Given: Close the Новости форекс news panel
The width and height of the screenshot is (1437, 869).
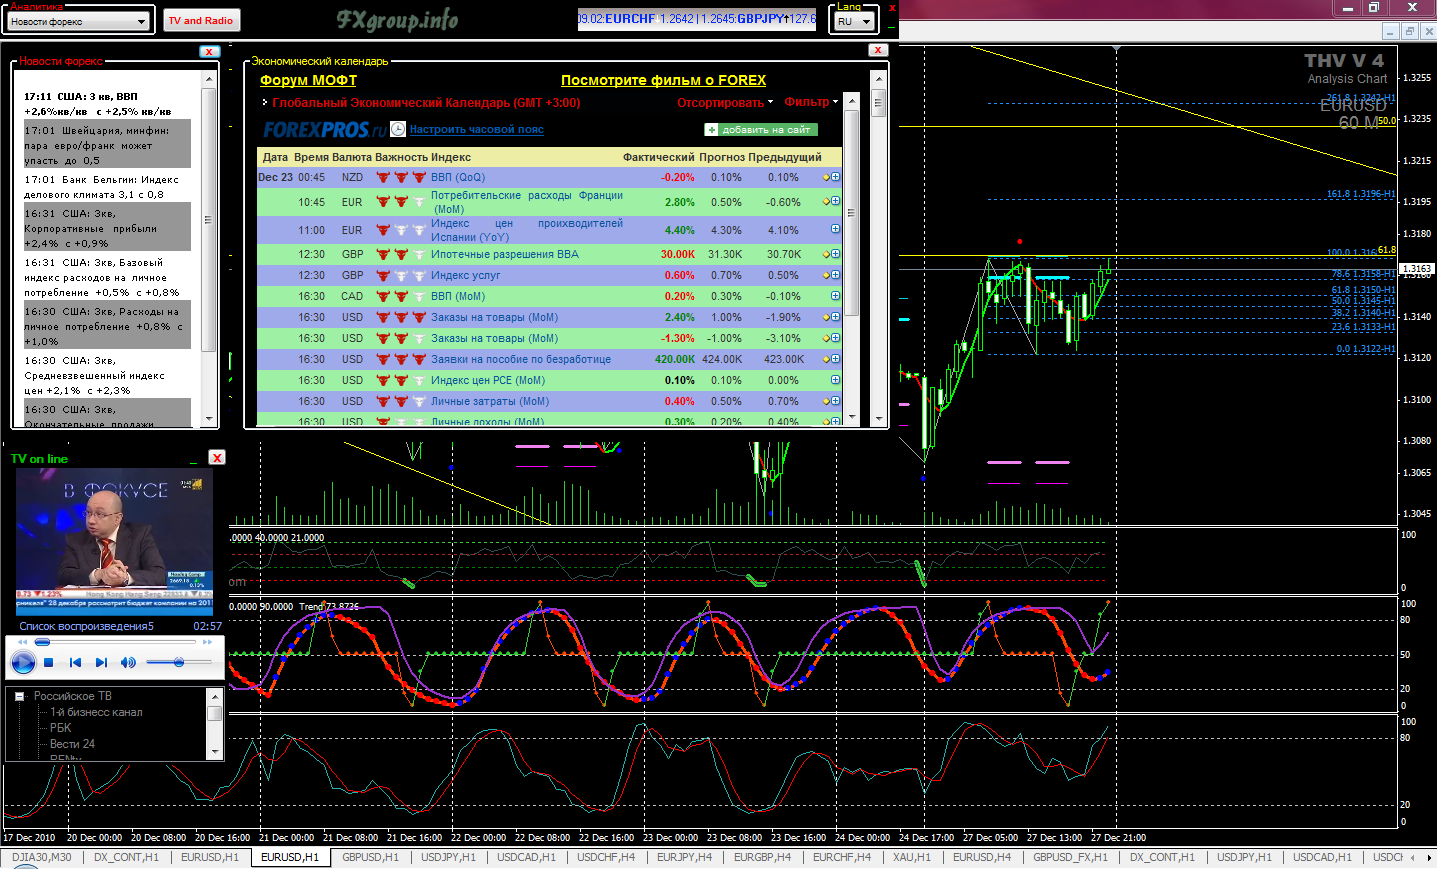Looking at the screenshot, I should tap(209, 52).
